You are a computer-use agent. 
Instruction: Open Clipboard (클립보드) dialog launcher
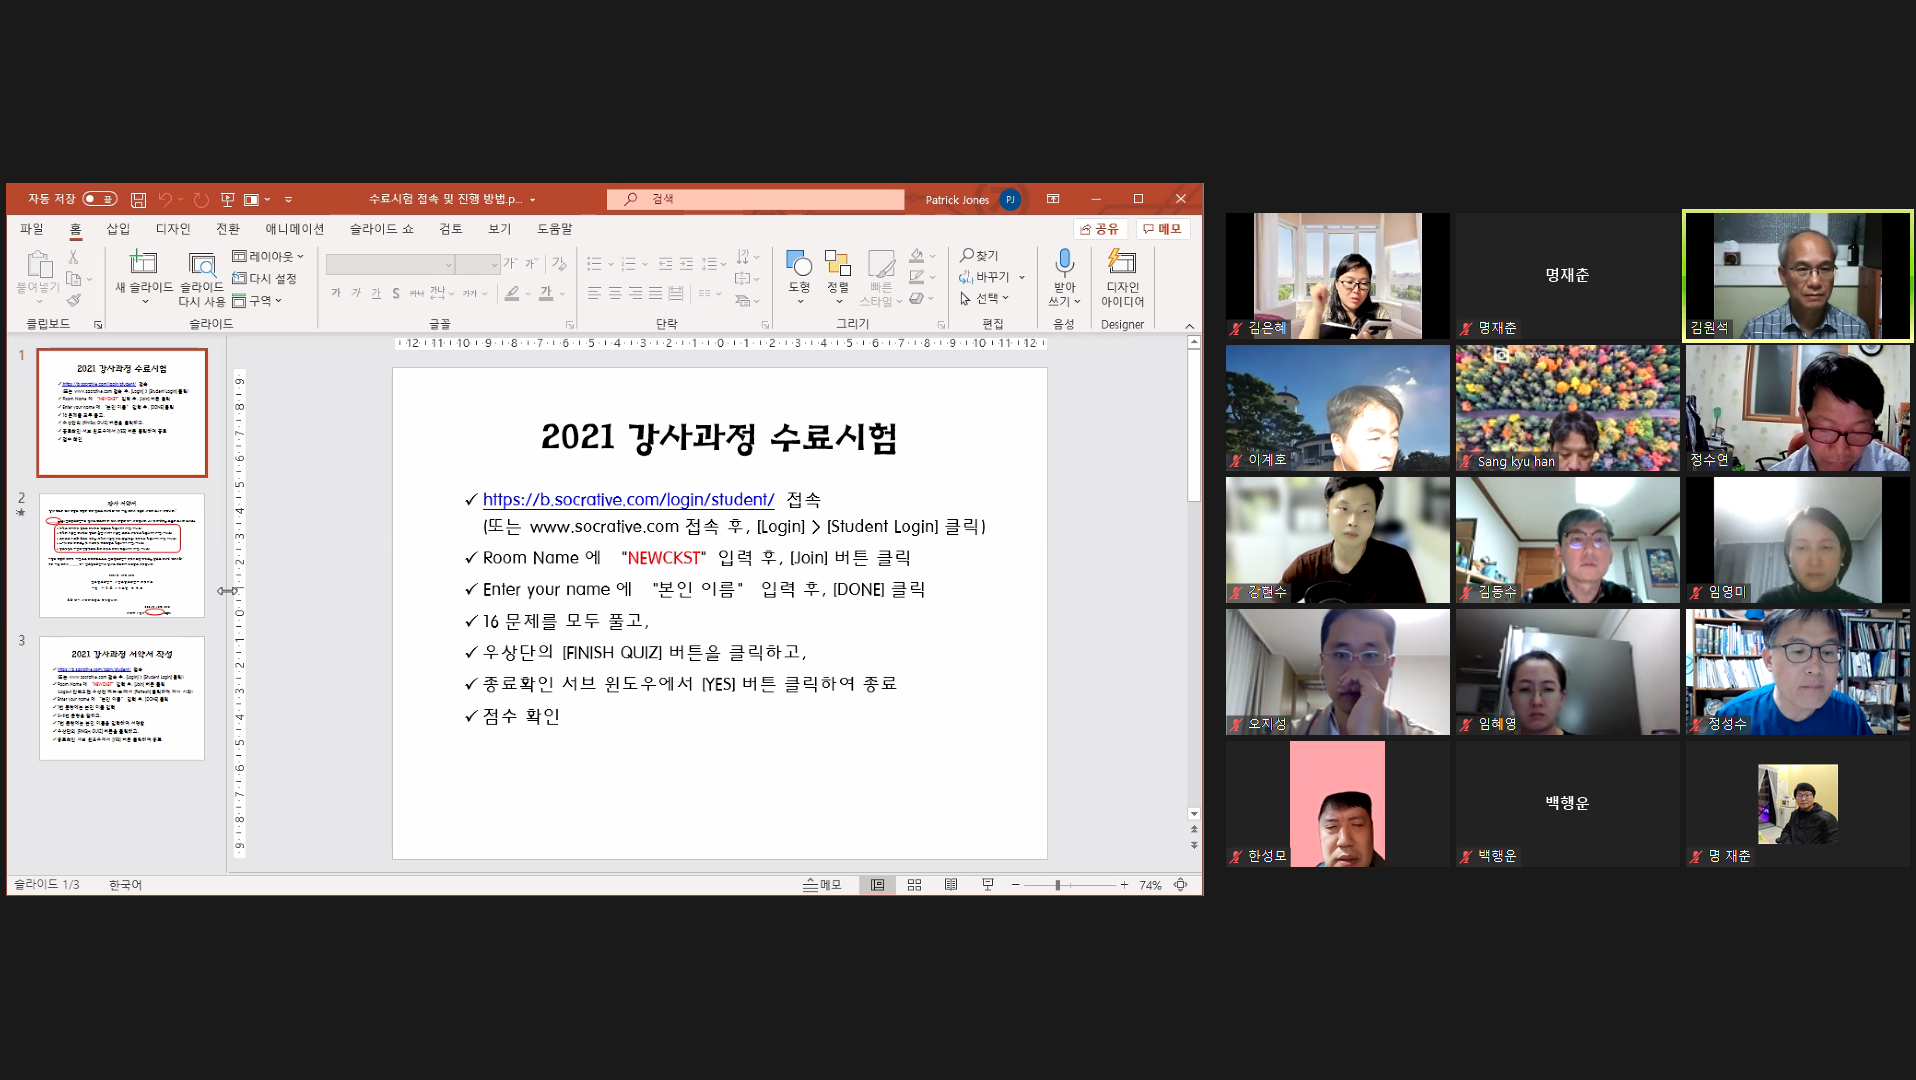pos(98,325)
